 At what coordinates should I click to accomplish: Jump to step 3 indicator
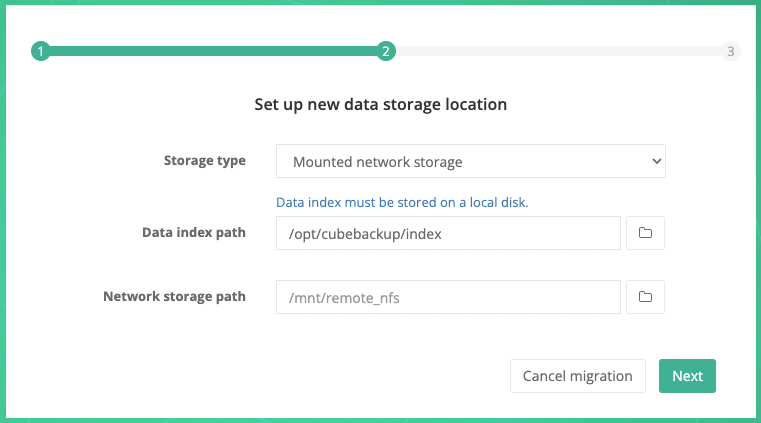click(x=731, y=51)
